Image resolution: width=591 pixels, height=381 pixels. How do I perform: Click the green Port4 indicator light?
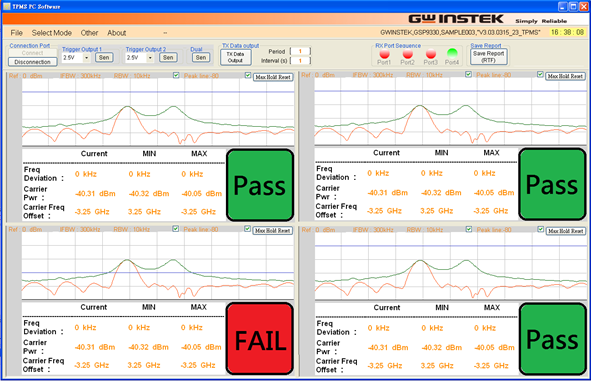[452, 53]
